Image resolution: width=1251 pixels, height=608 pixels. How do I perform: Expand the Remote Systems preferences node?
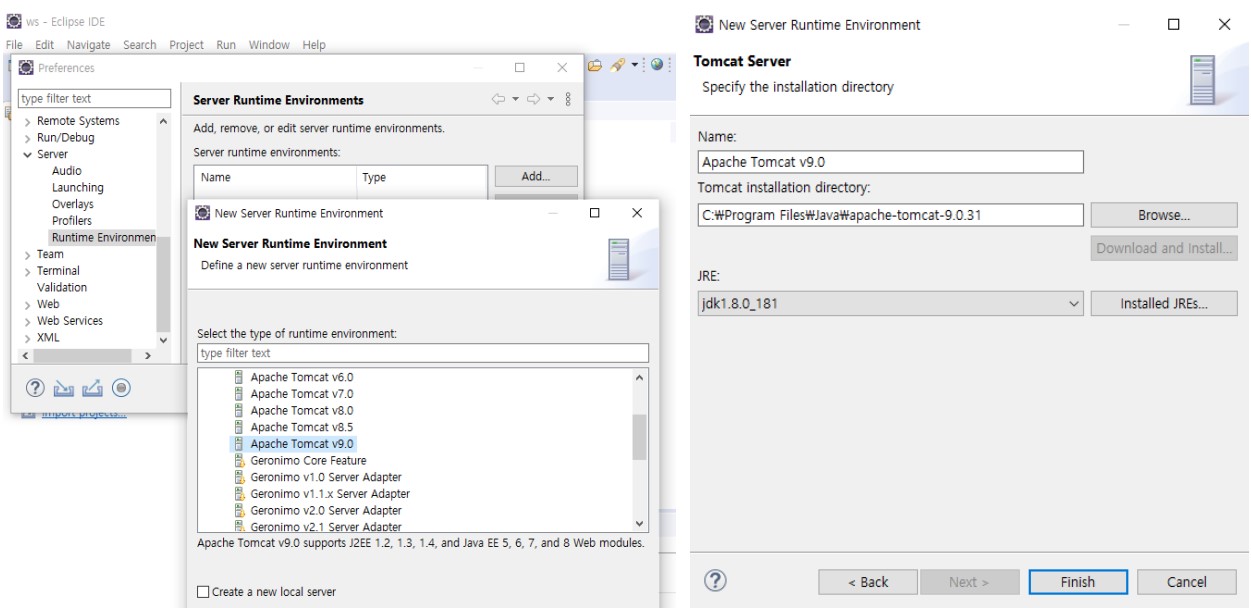click(27, 121)
